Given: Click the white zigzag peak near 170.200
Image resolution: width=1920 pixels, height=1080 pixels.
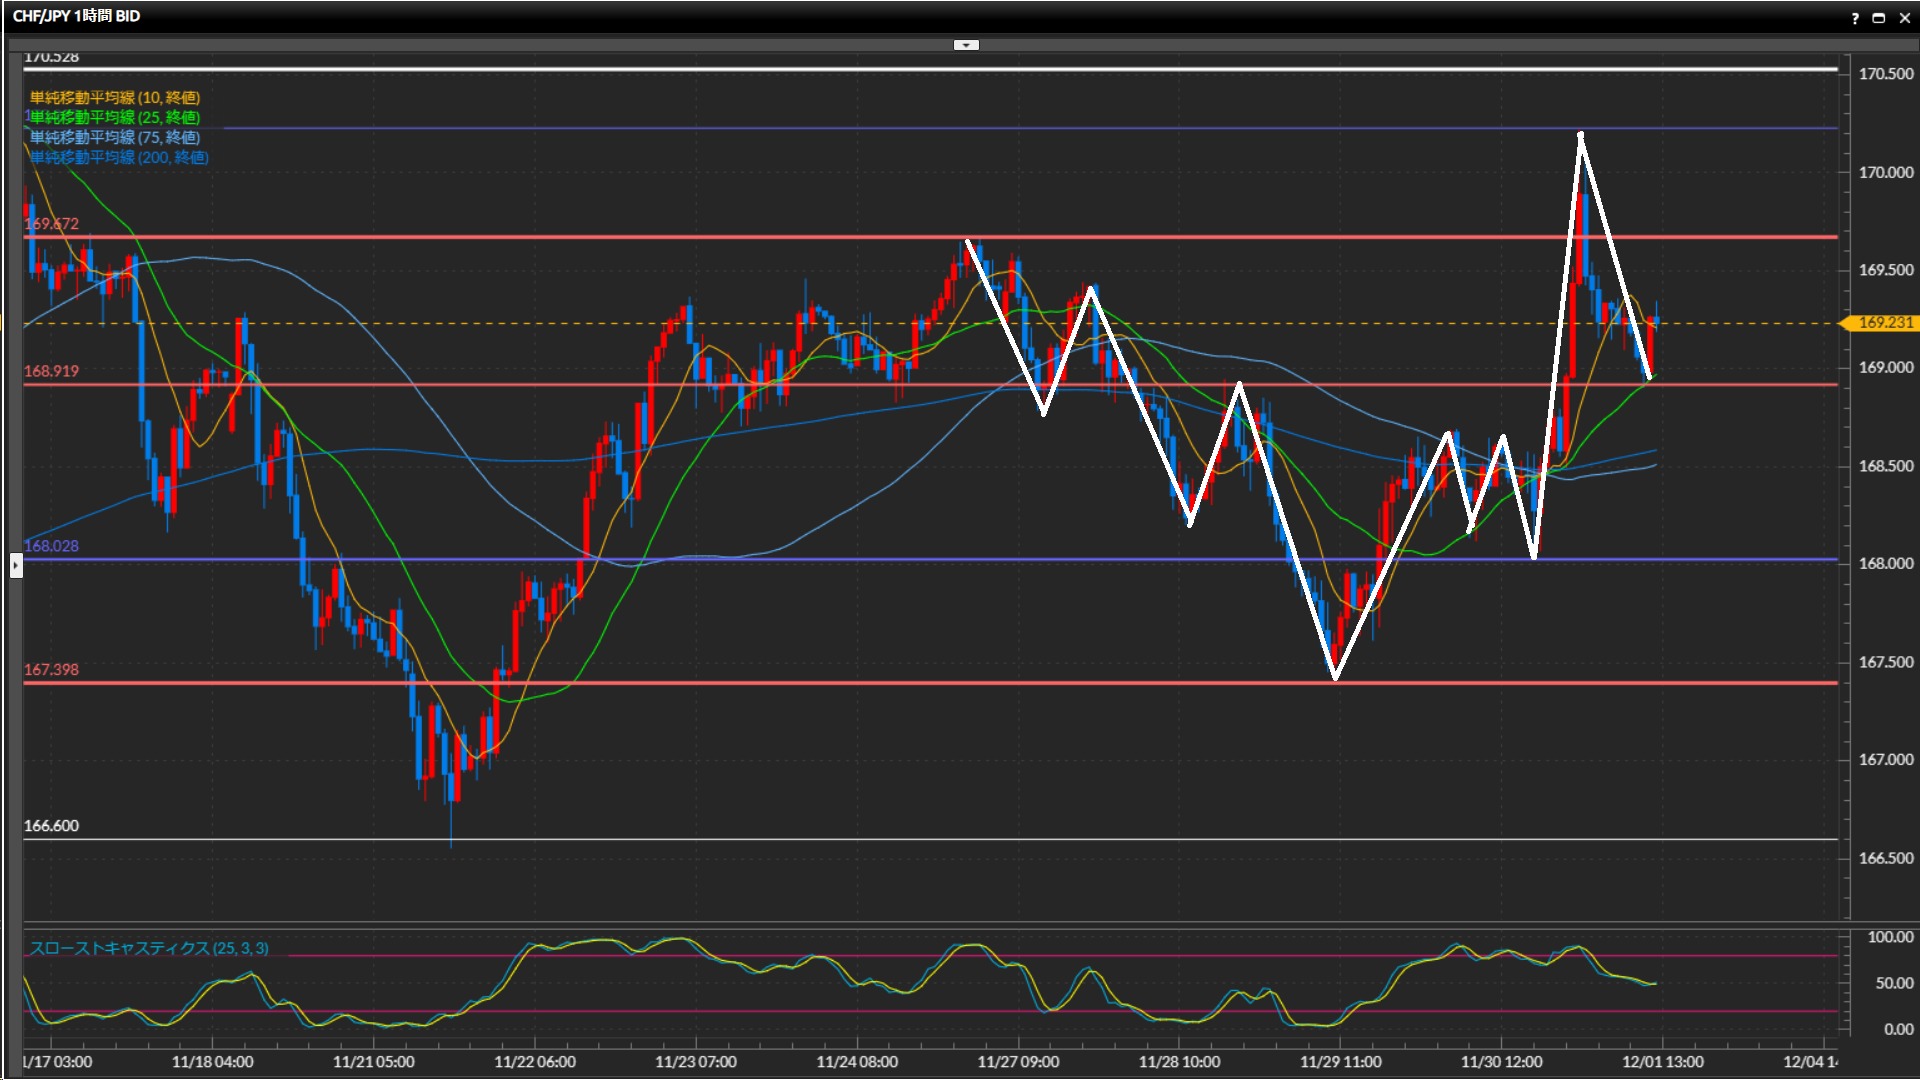Looking at the screenshot, I should tap(1580, 135).
